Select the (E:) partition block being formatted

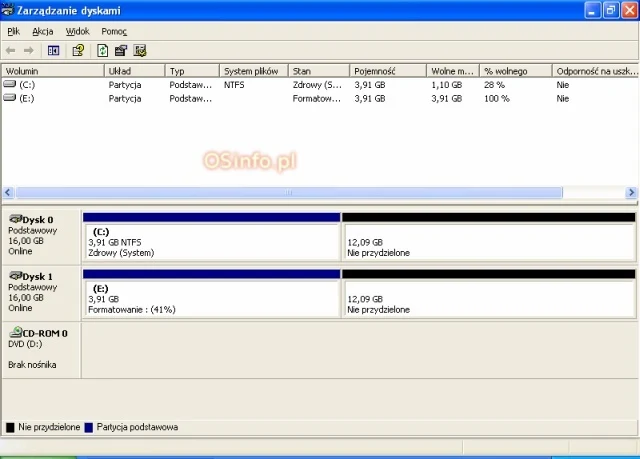tap(212, 299)
